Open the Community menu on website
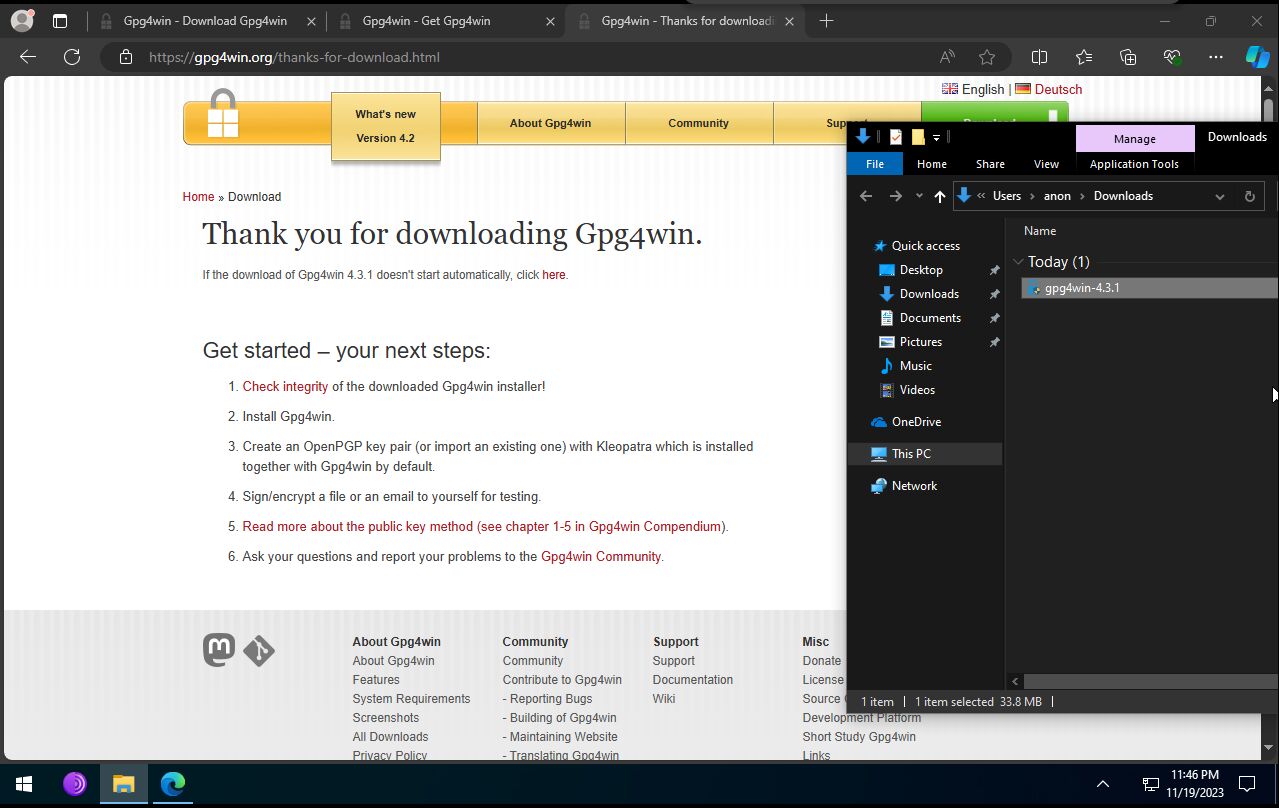1279x808 pixels. coord(698,123)
